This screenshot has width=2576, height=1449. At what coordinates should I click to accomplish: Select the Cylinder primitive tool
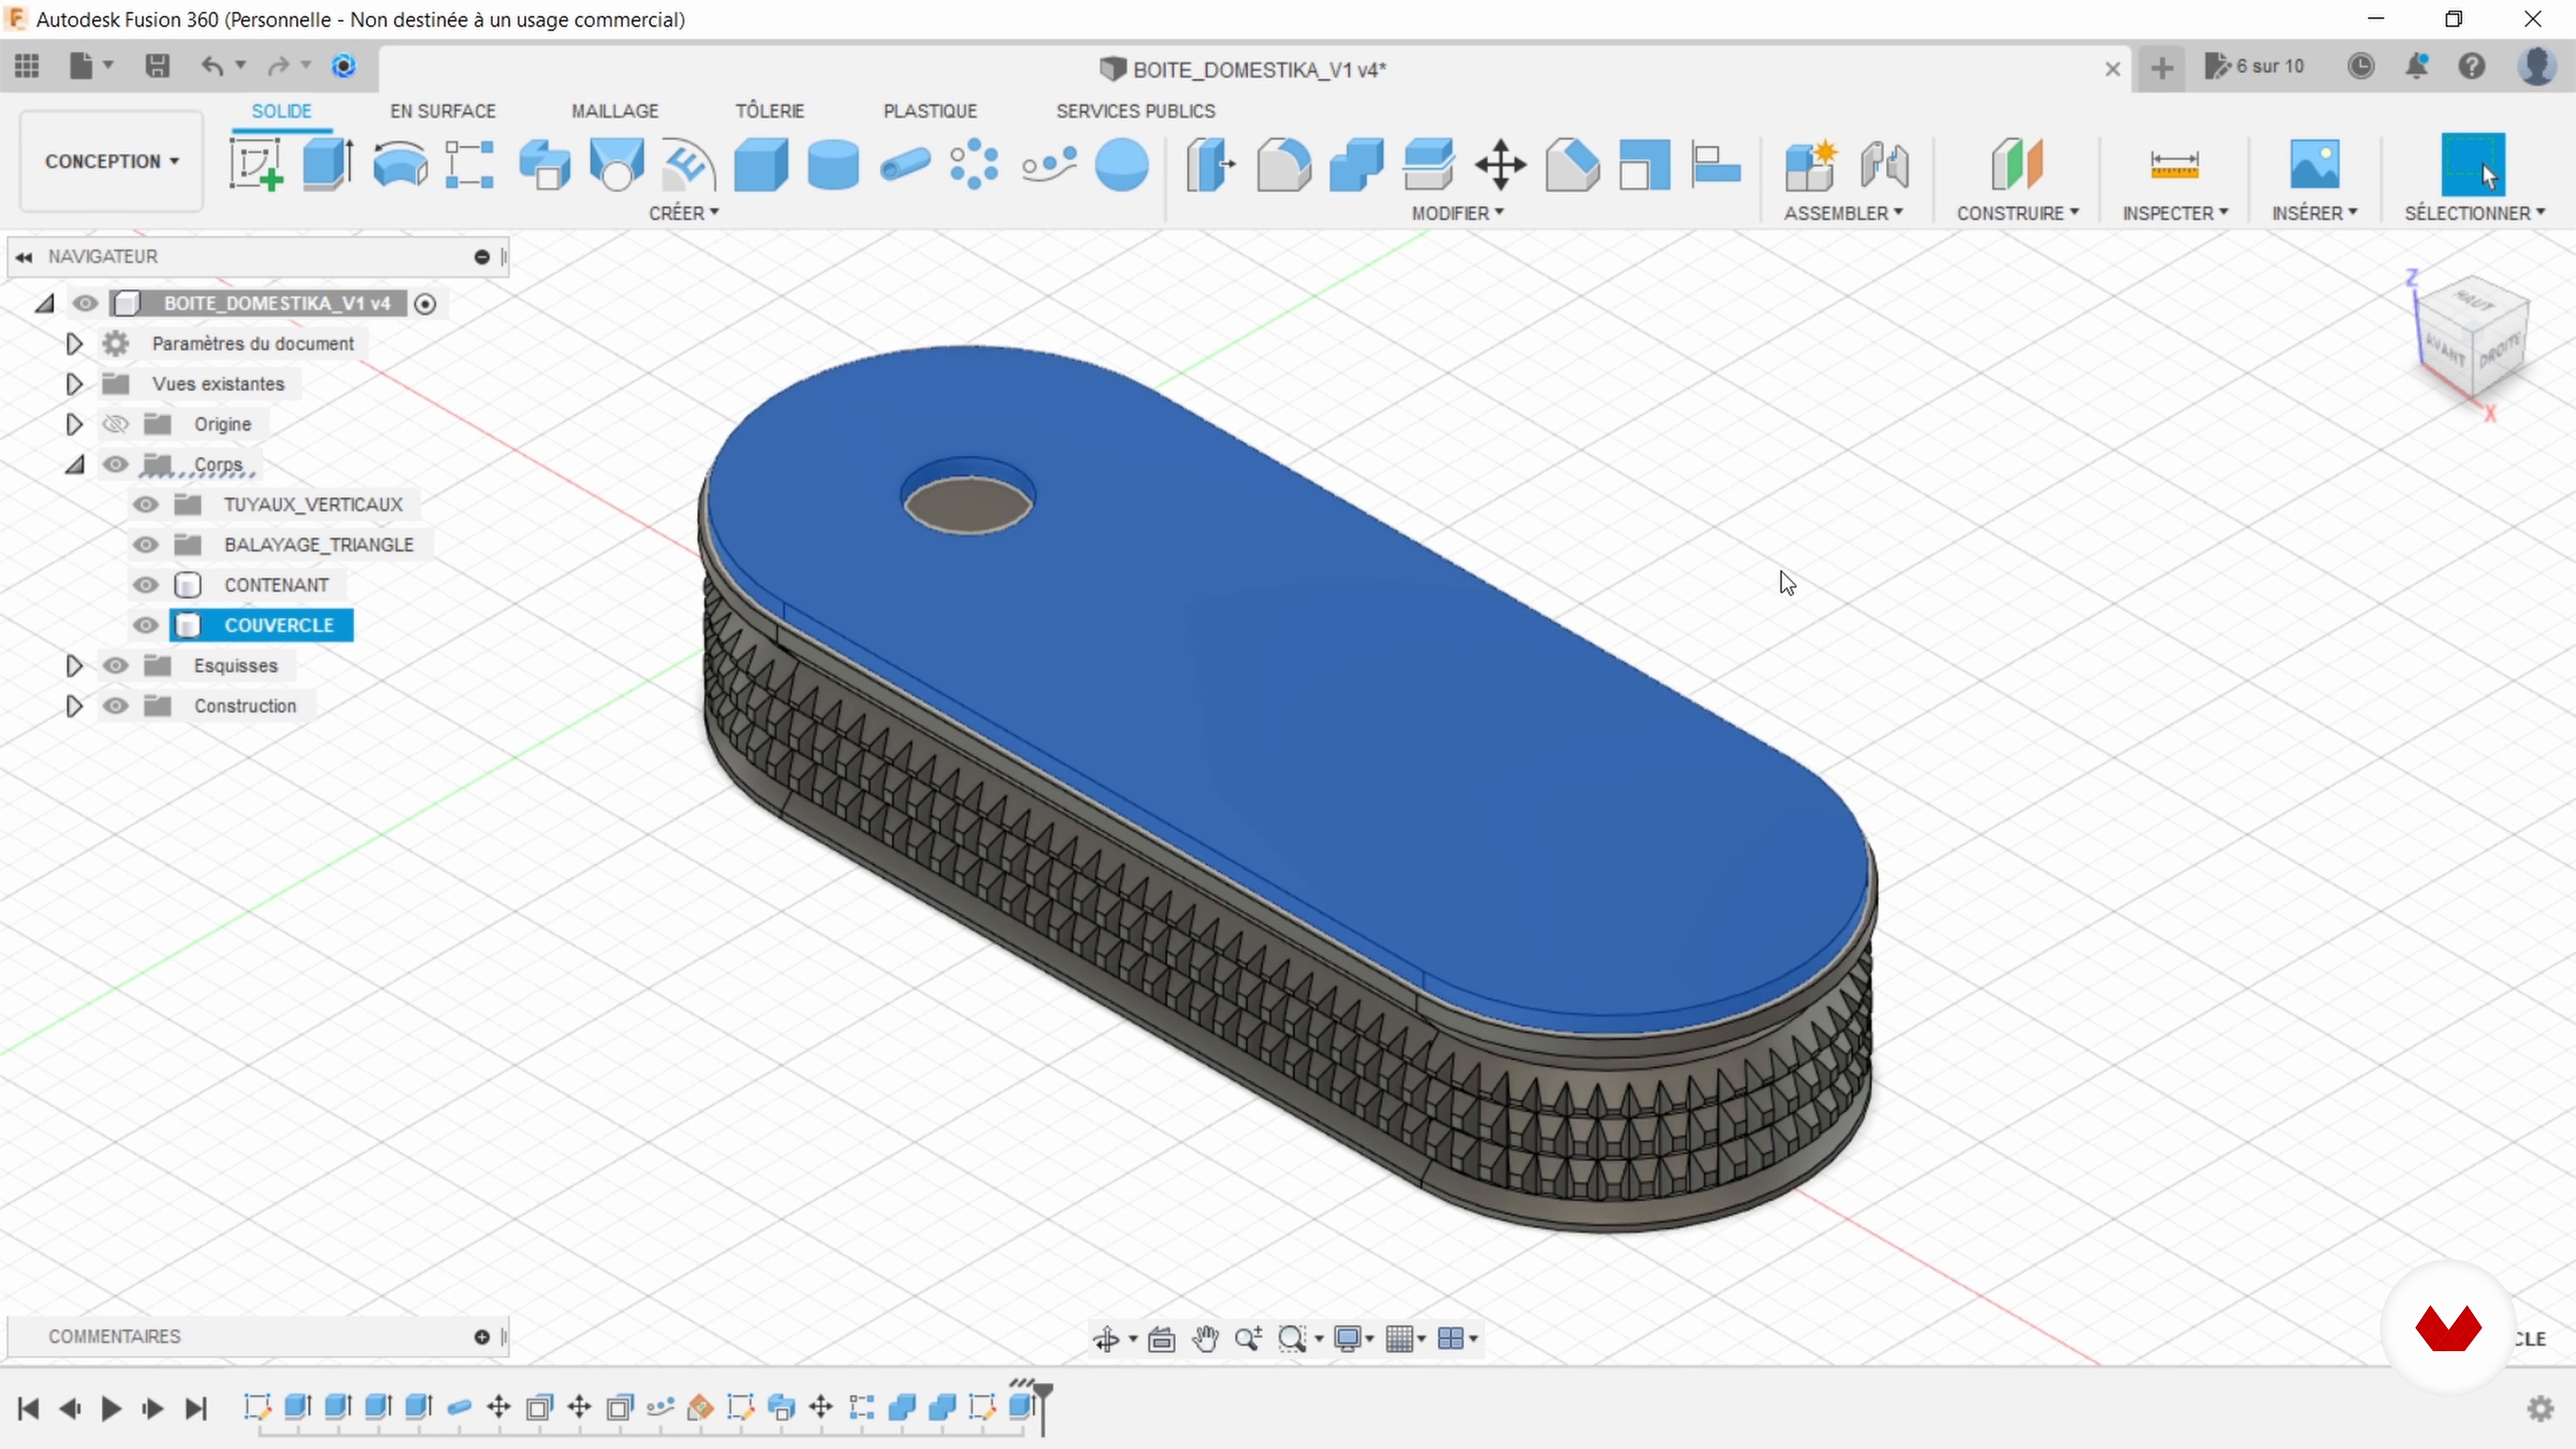pos(833,164)
